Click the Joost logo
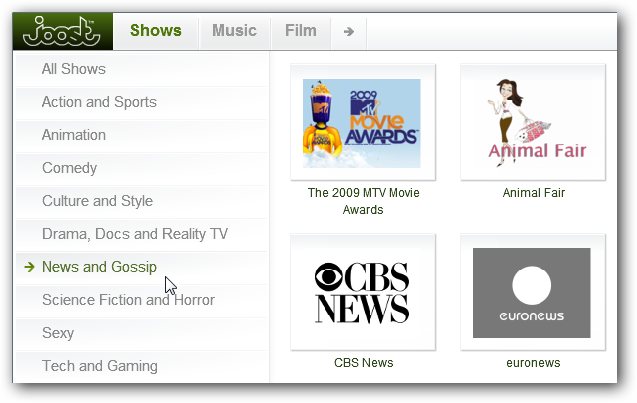637x403 pixels. 63,31
